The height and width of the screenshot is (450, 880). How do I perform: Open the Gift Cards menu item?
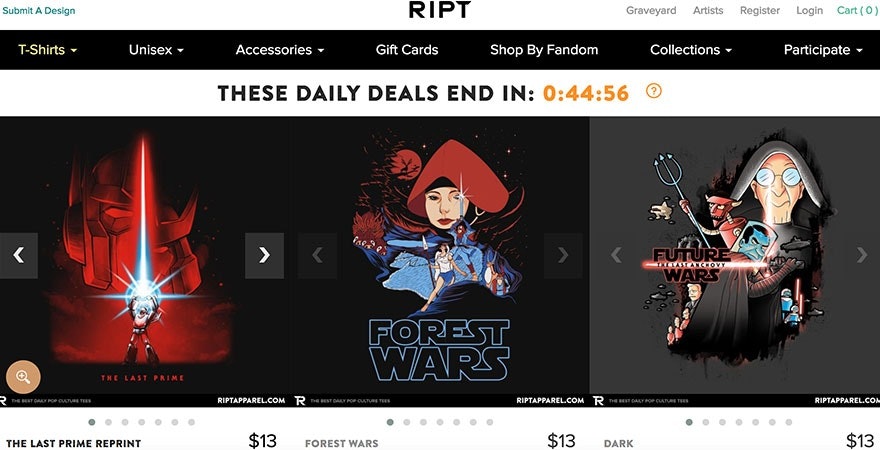(x=407, y=50)
